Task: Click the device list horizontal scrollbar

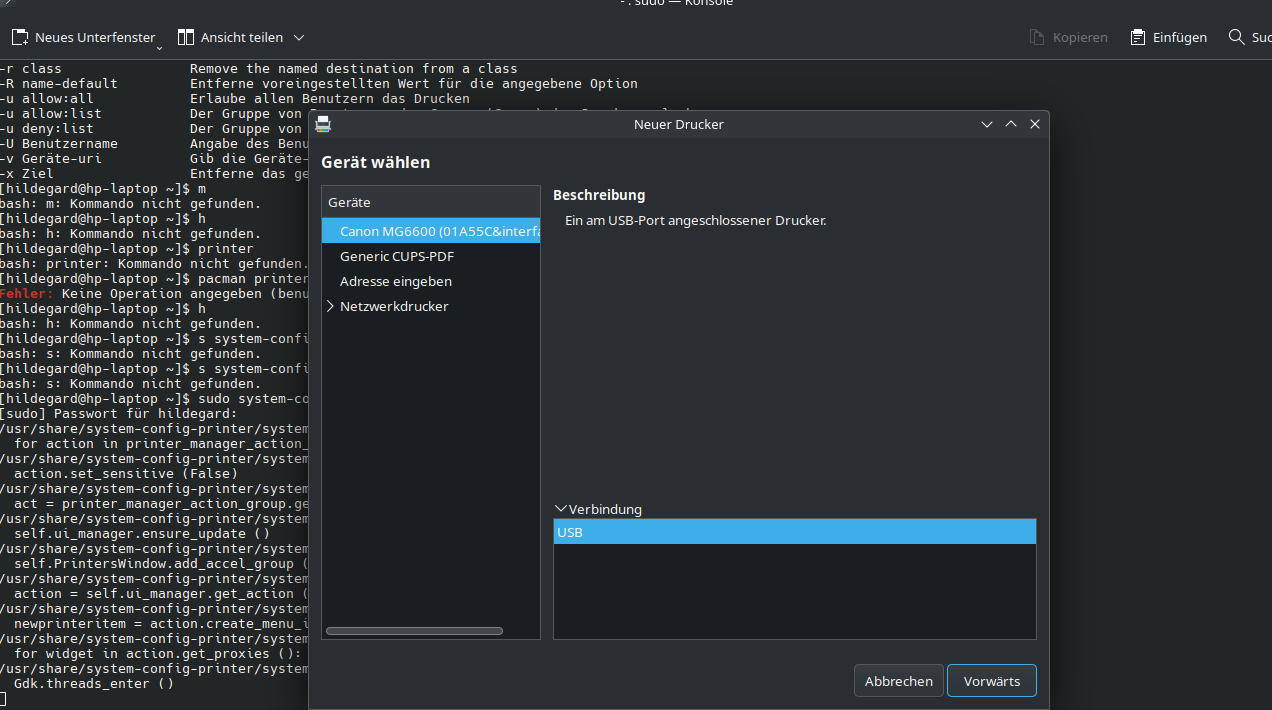Action: click(x=414, y=631)
